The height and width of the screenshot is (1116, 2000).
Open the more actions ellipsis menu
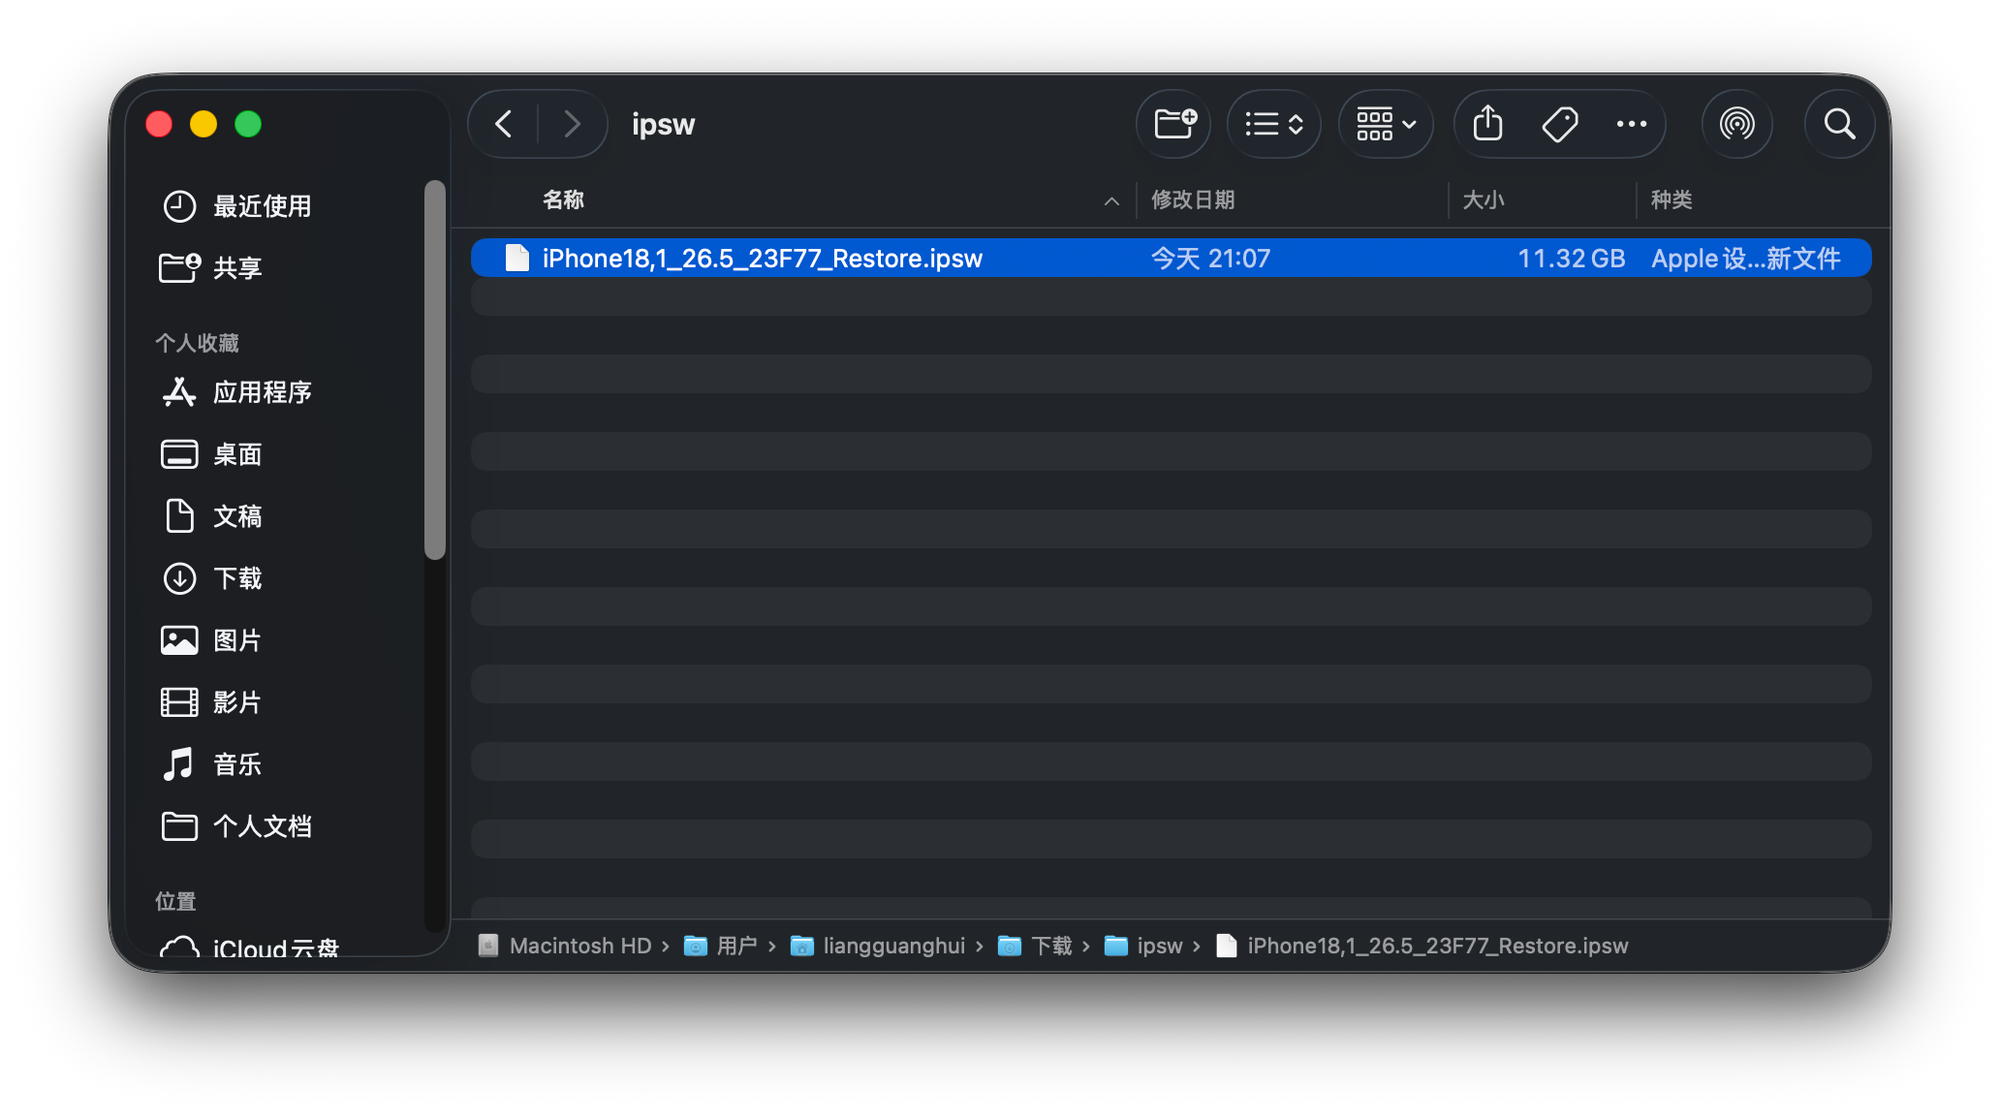point(1632,124)
